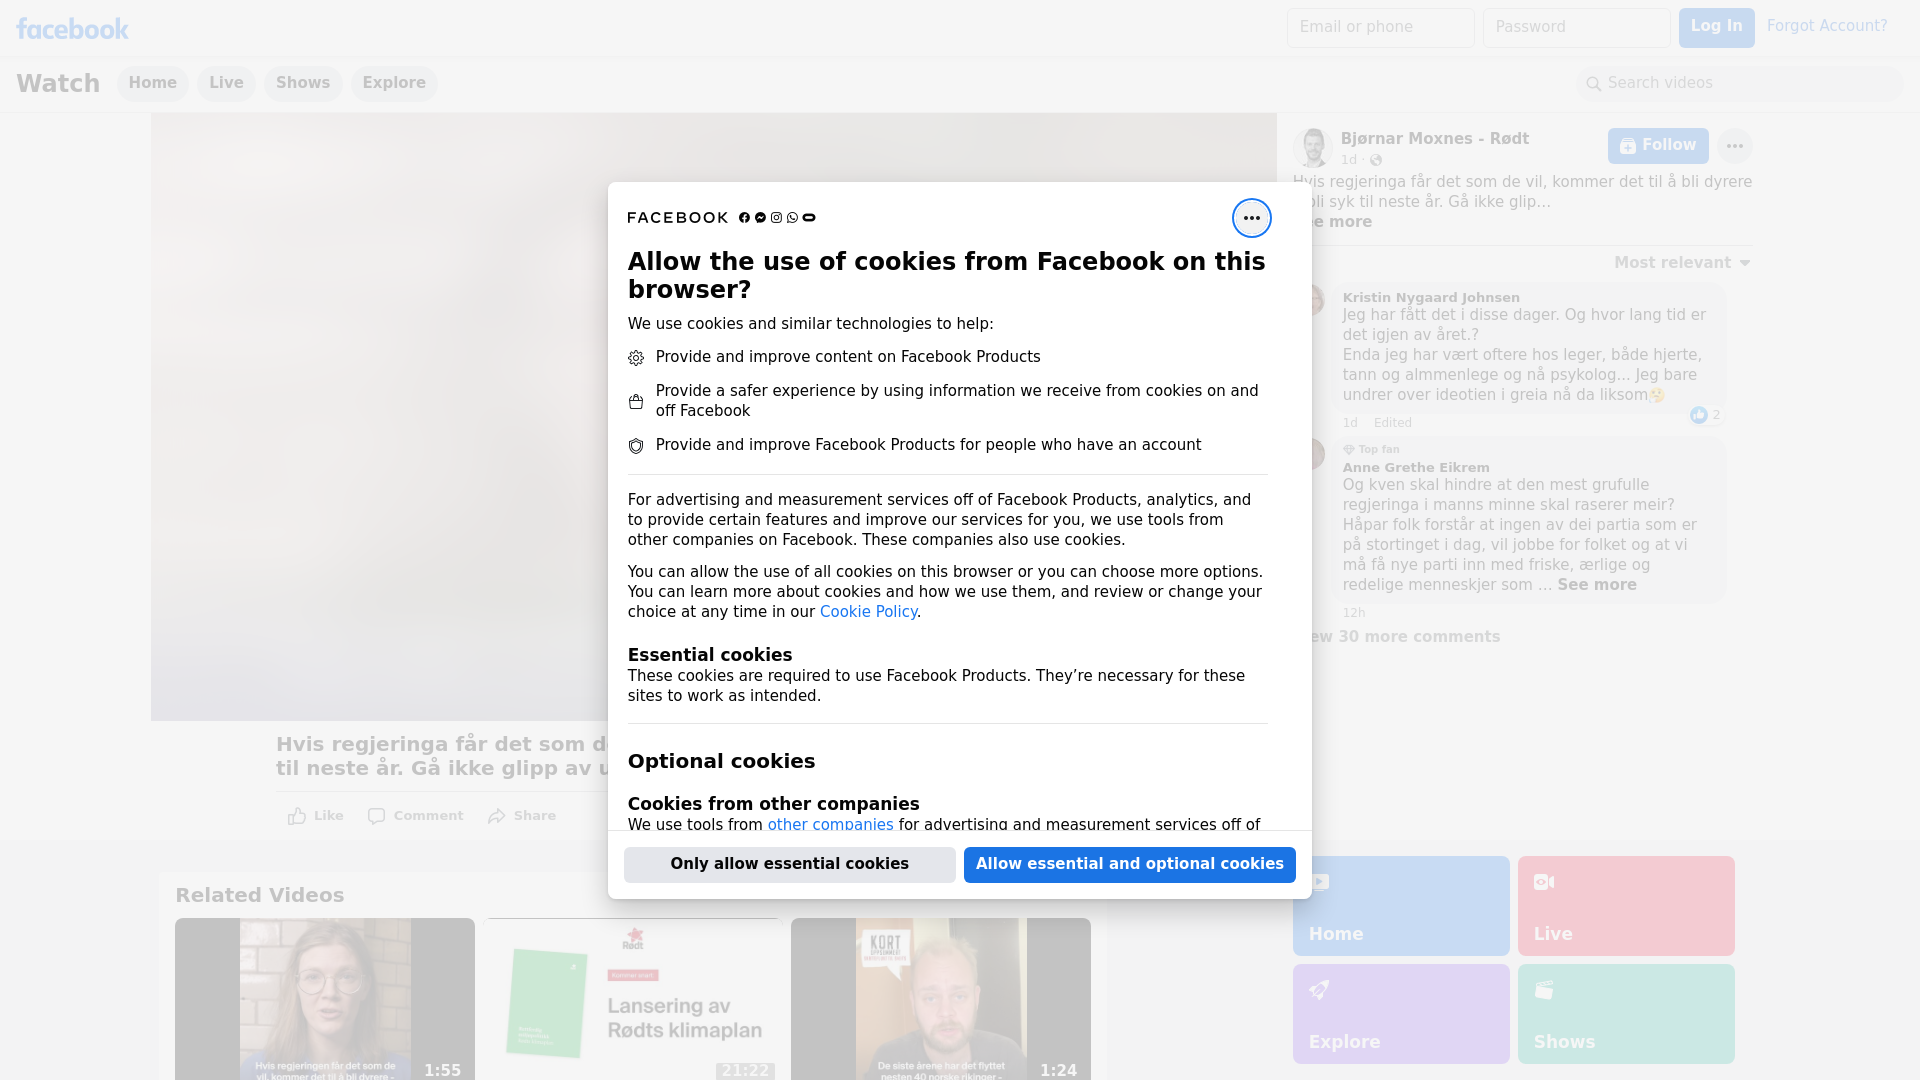
Task: Click the Share arrow icon
Action: click(x=497, y=816)
